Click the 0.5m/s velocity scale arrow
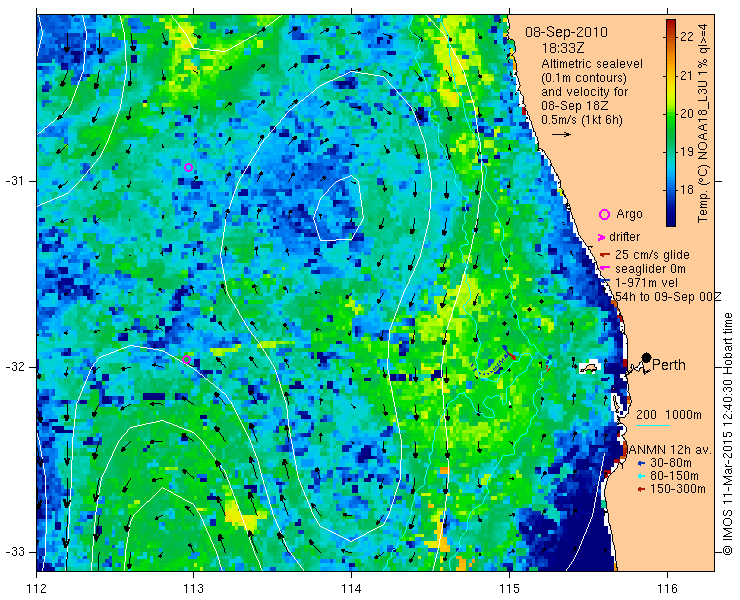 pos(561,135)
